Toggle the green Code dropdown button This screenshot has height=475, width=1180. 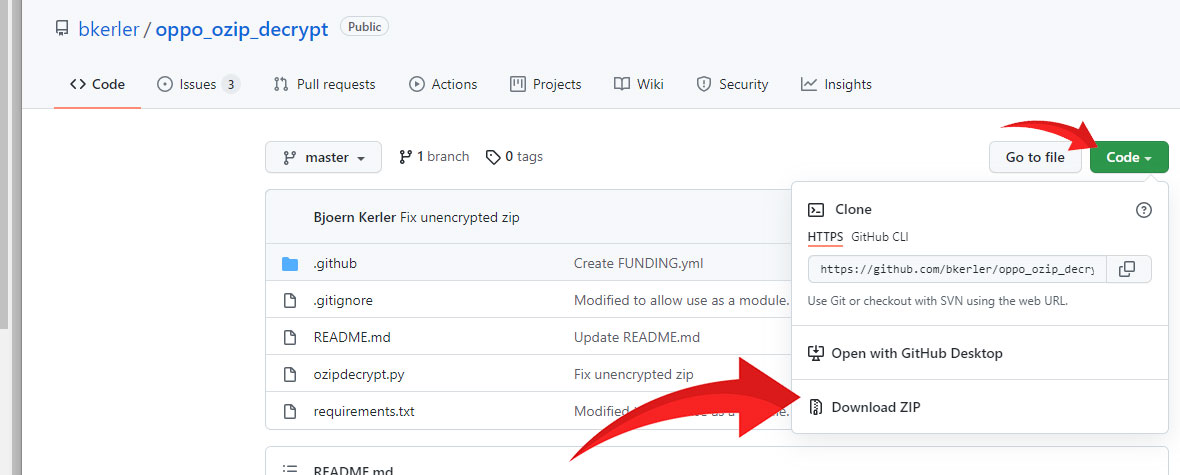[1129, 157]
